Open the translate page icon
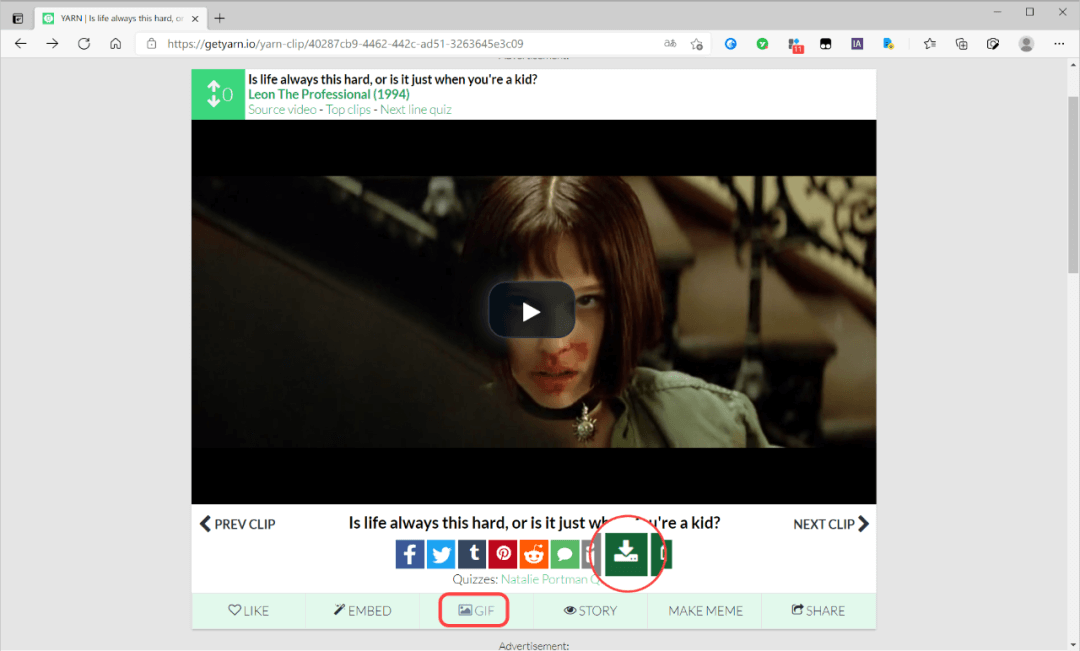Image resolution: width=1080 pixels, height=651 pixels. pos(669,43)
